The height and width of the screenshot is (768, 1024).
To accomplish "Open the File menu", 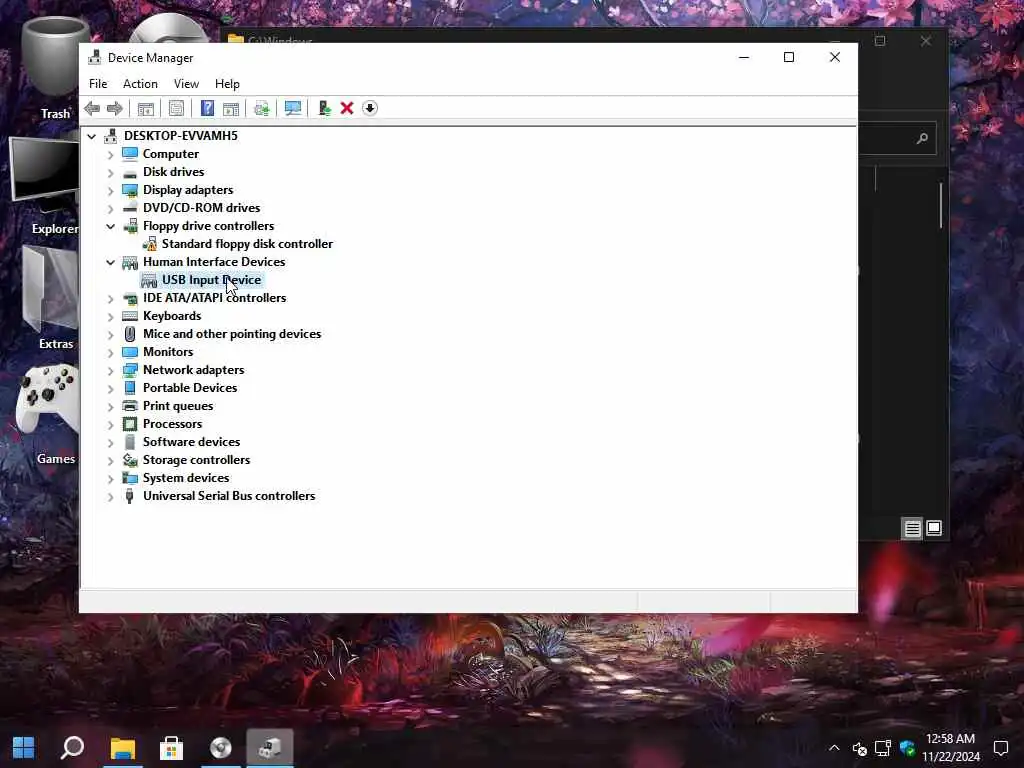I will (x=98, y=84).
